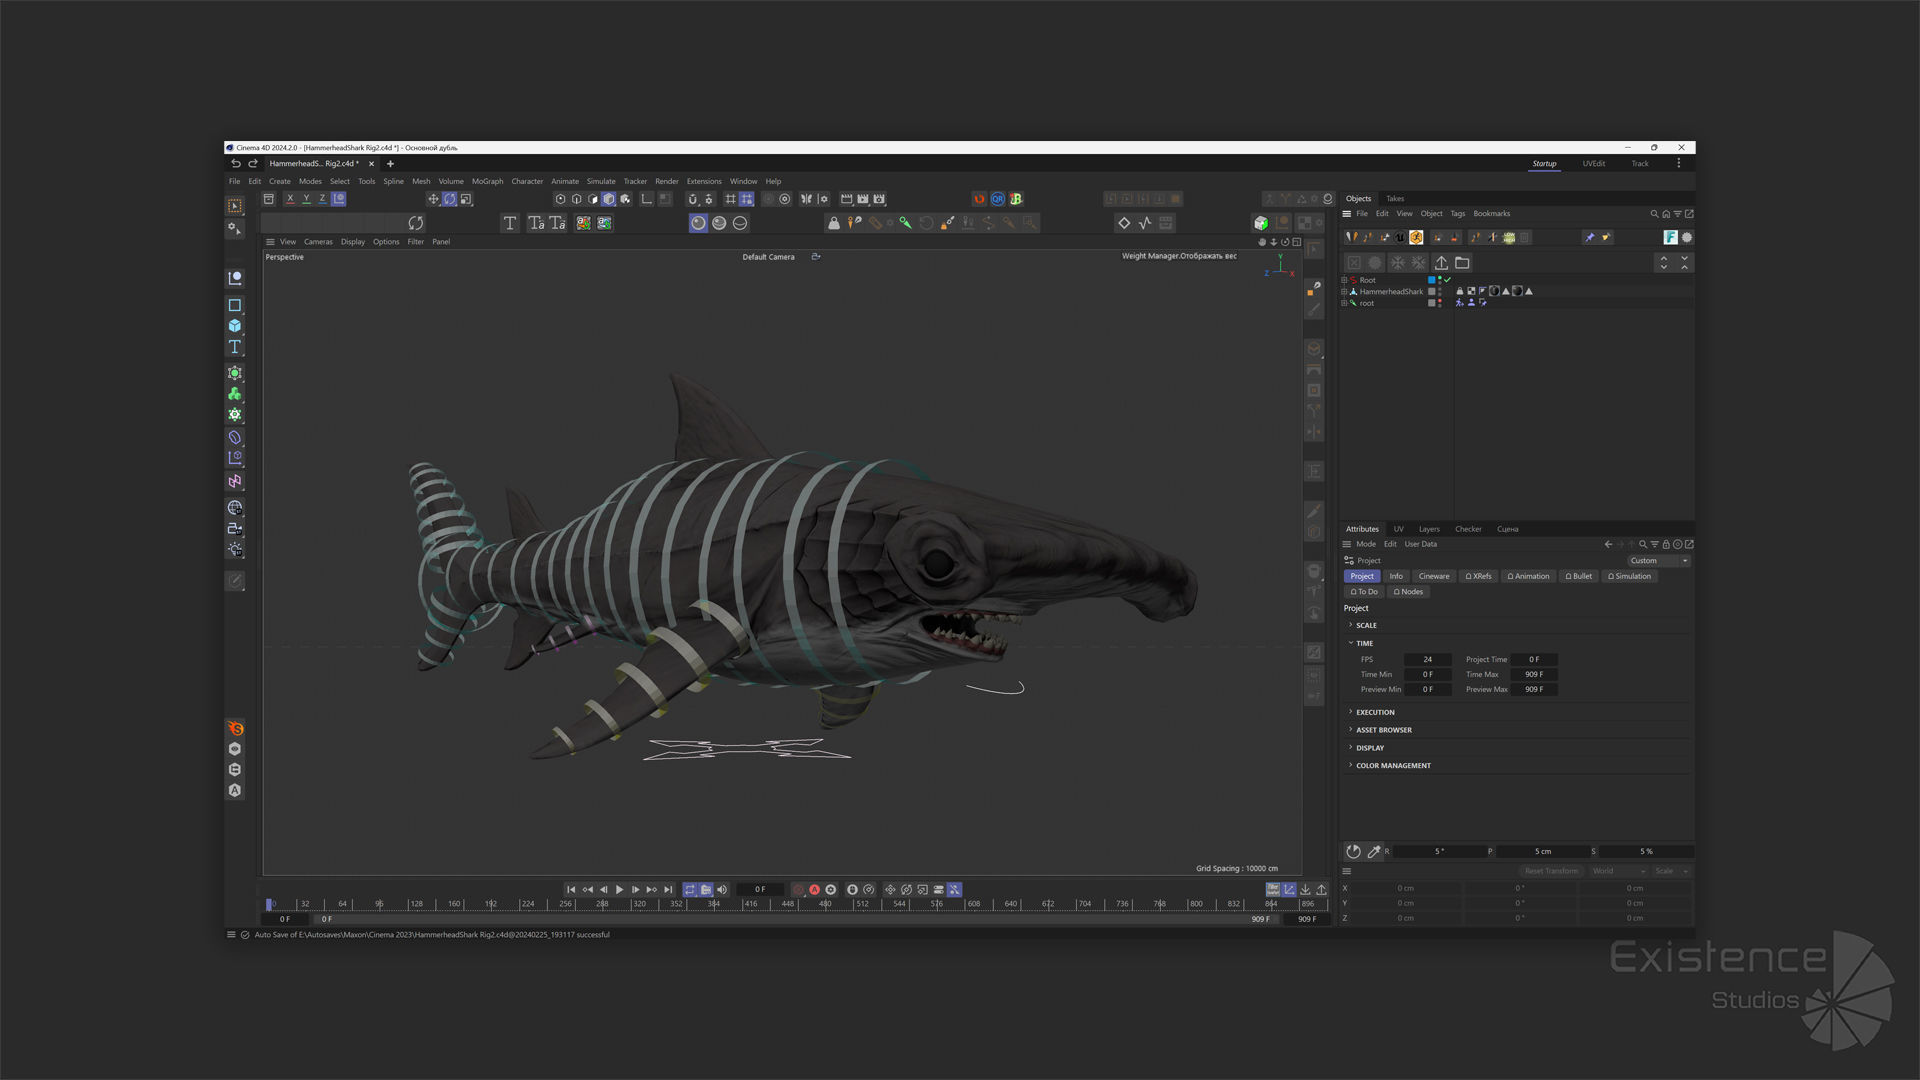1920x1080 pixels.
Task: Click the home icon in Objects manager
Action: [x=1666, y=214]
